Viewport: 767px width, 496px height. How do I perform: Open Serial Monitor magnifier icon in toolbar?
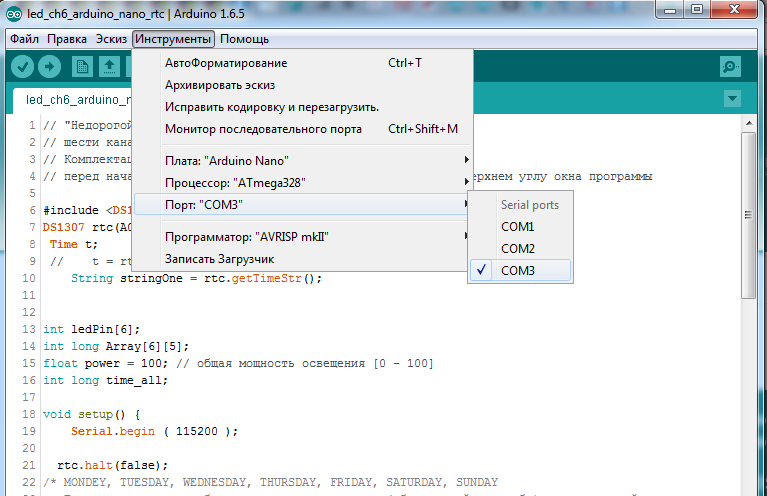pos(731,67)
